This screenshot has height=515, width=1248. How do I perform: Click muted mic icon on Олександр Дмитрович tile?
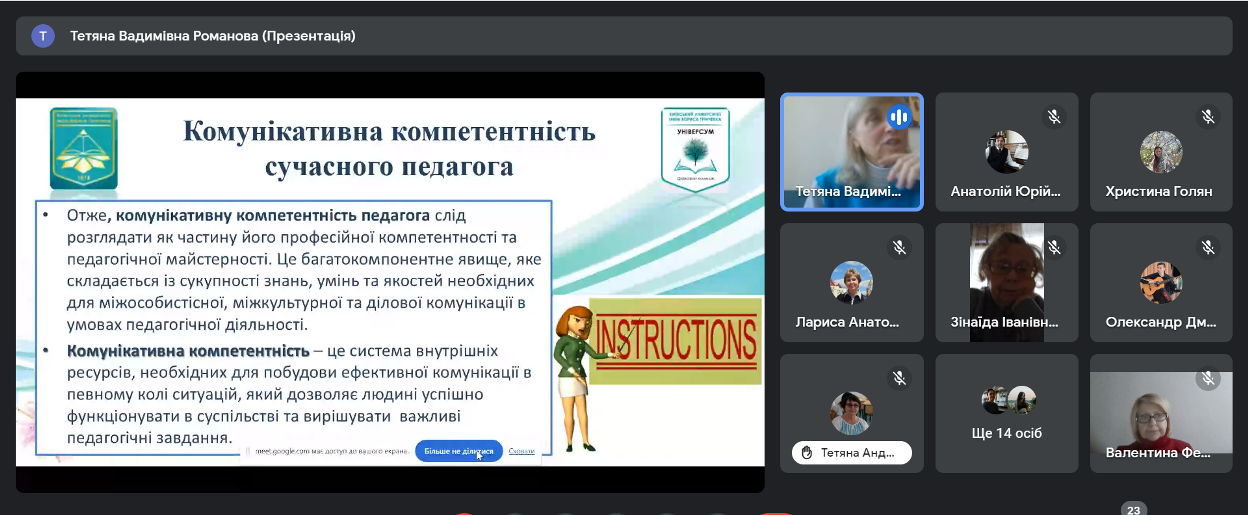pyautogui.click(x=1208, y=247)
